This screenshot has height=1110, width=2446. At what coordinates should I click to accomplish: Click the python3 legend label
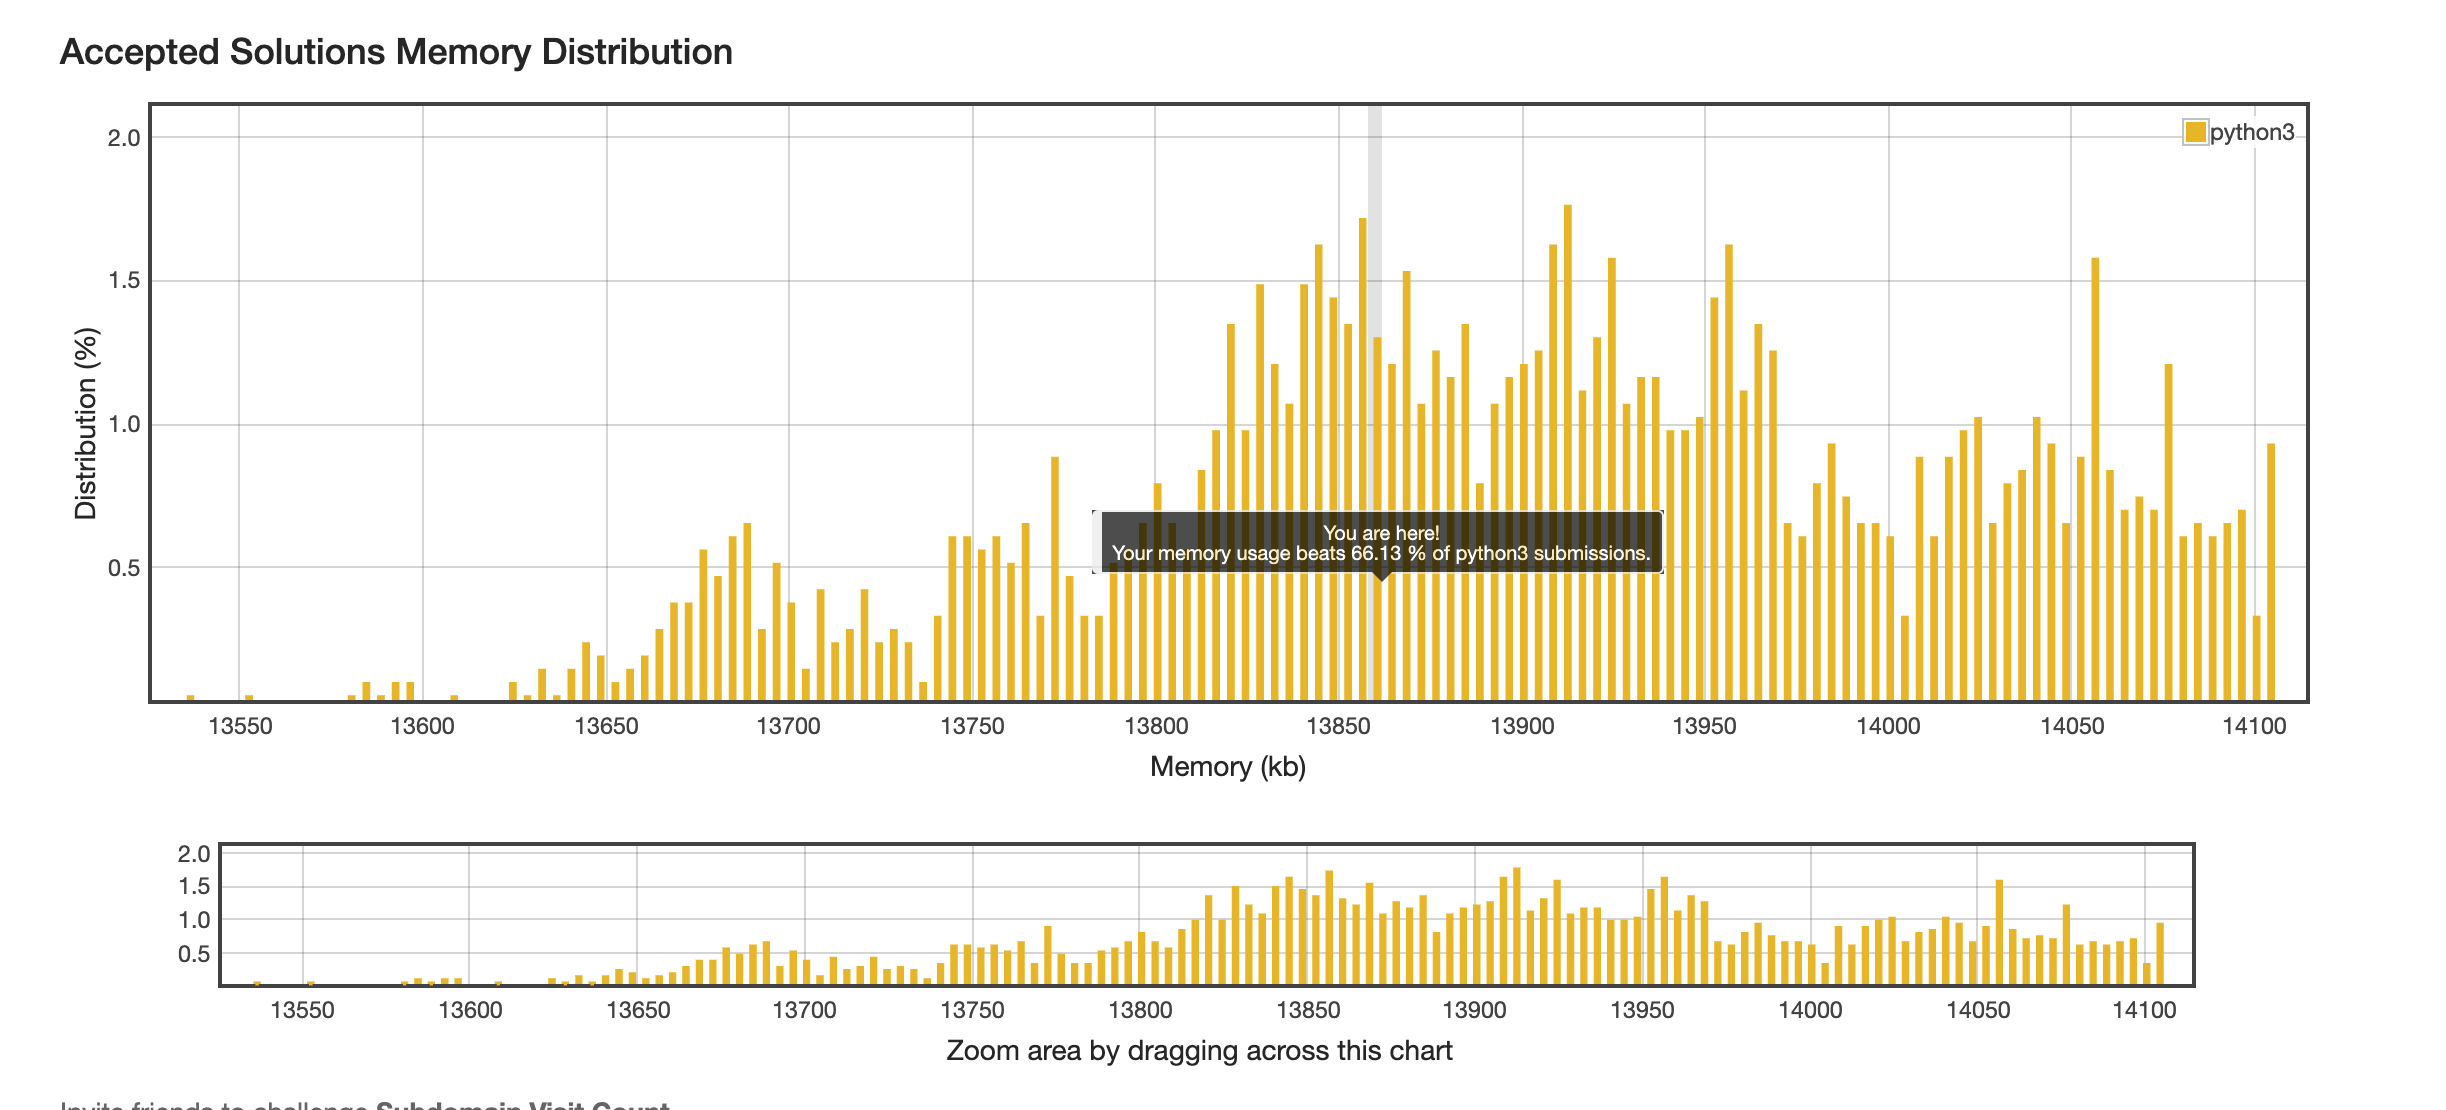tap(2251, 132)
